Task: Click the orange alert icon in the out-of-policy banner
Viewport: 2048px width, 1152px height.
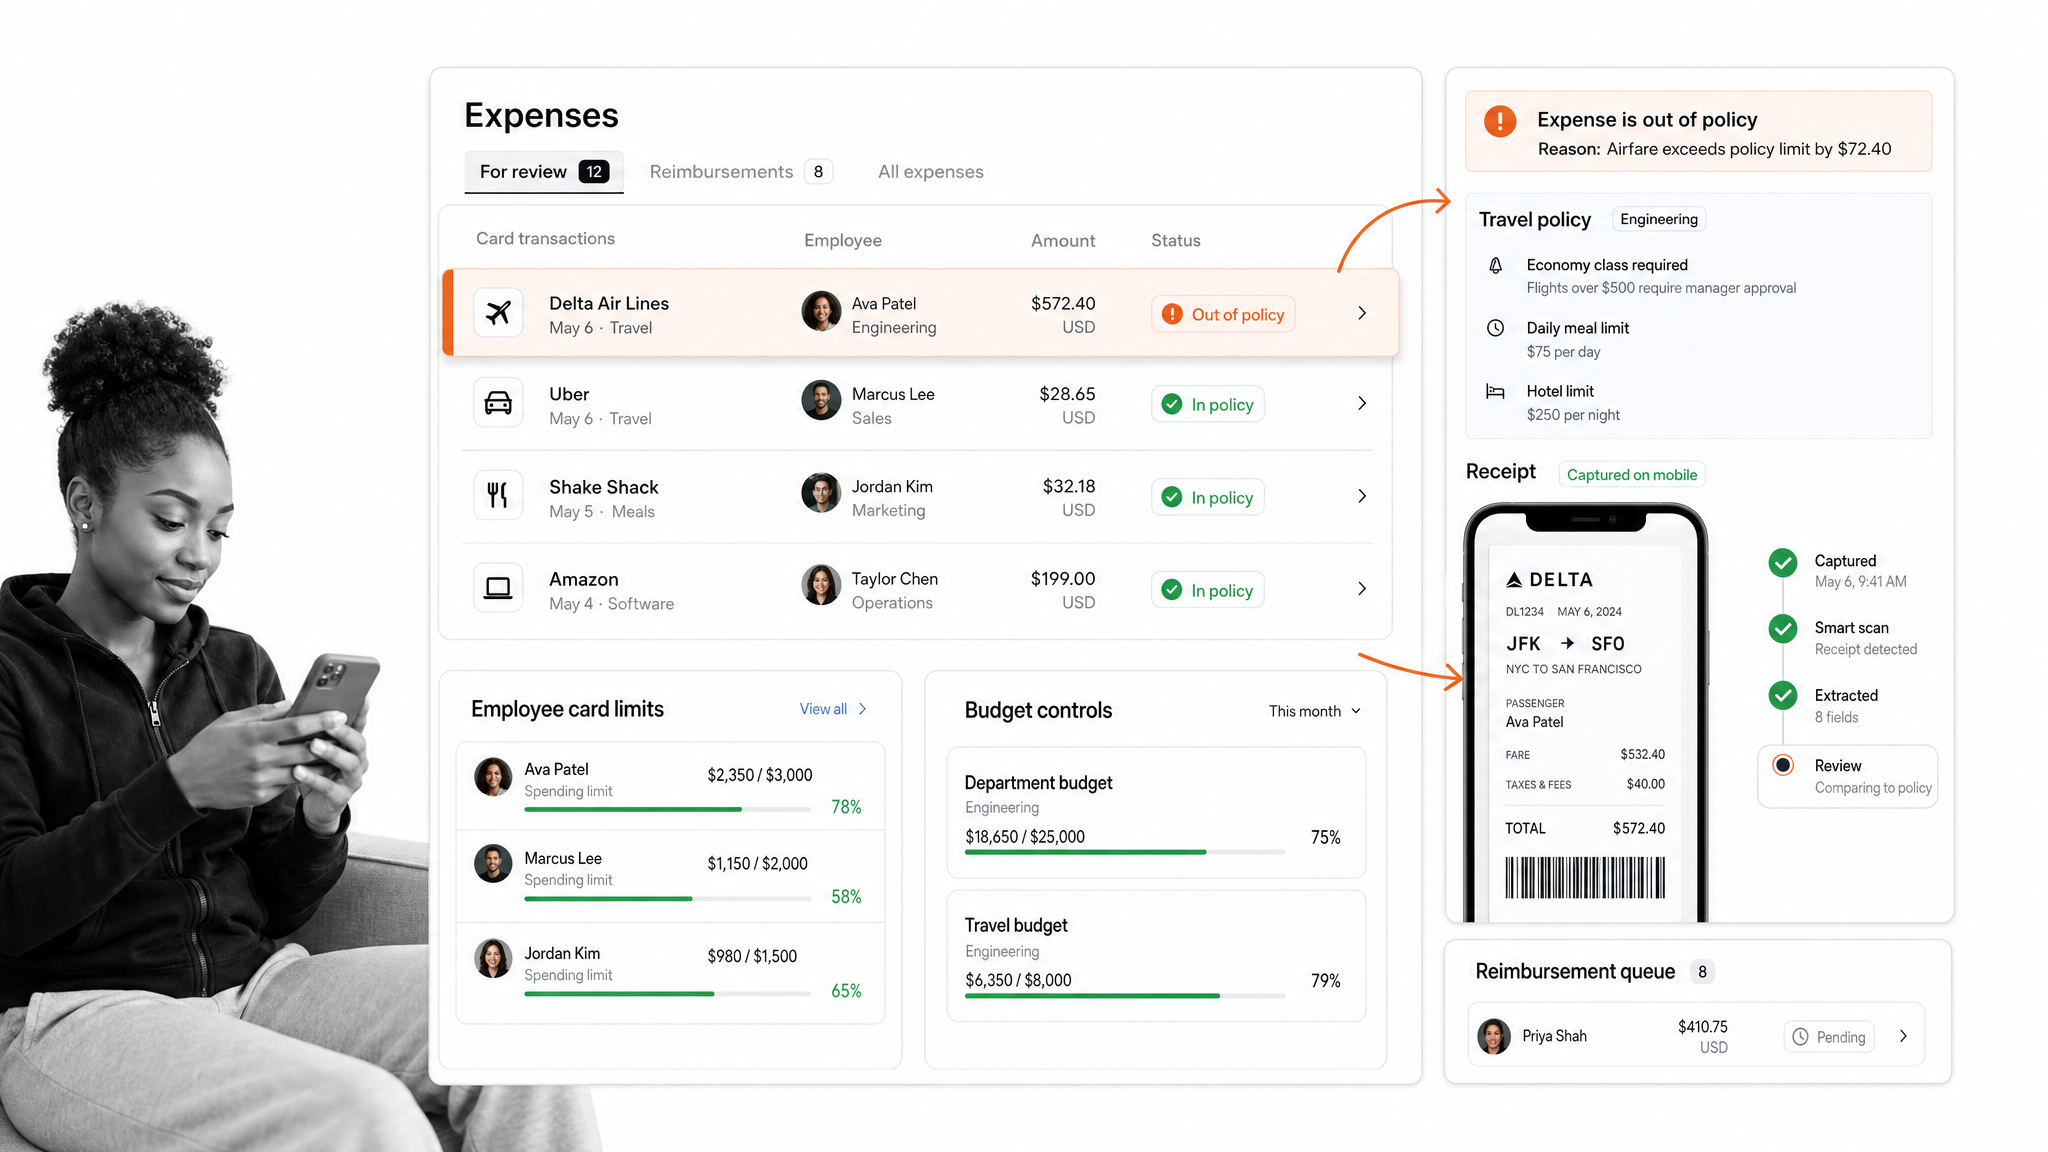Action: (x=1499, y=121)
